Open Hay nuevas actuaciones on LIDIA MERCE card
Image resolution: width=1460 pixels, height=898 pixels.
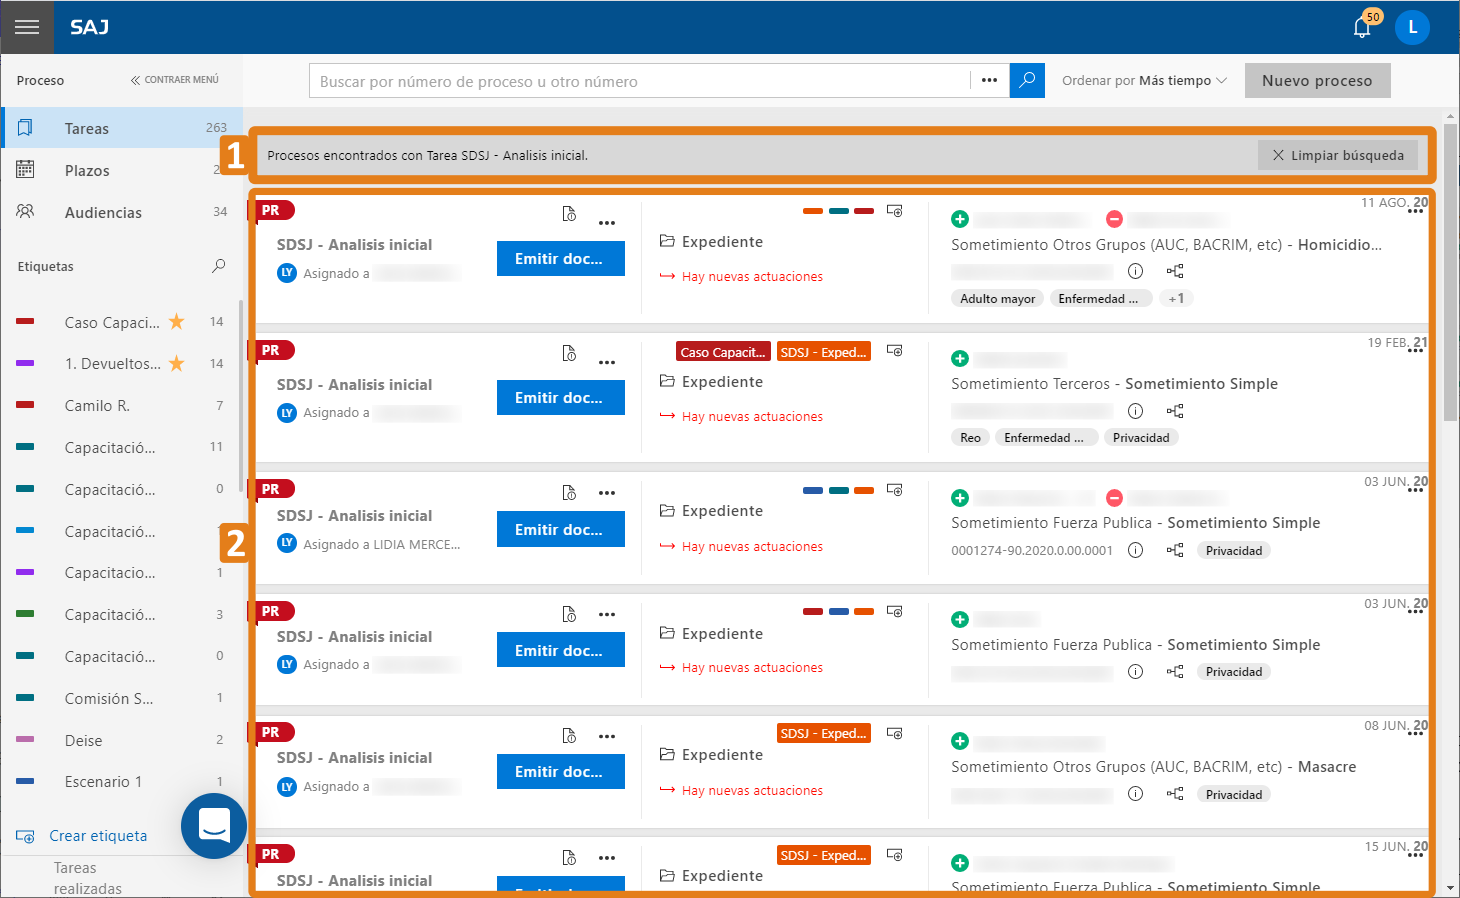coord(741,546)
